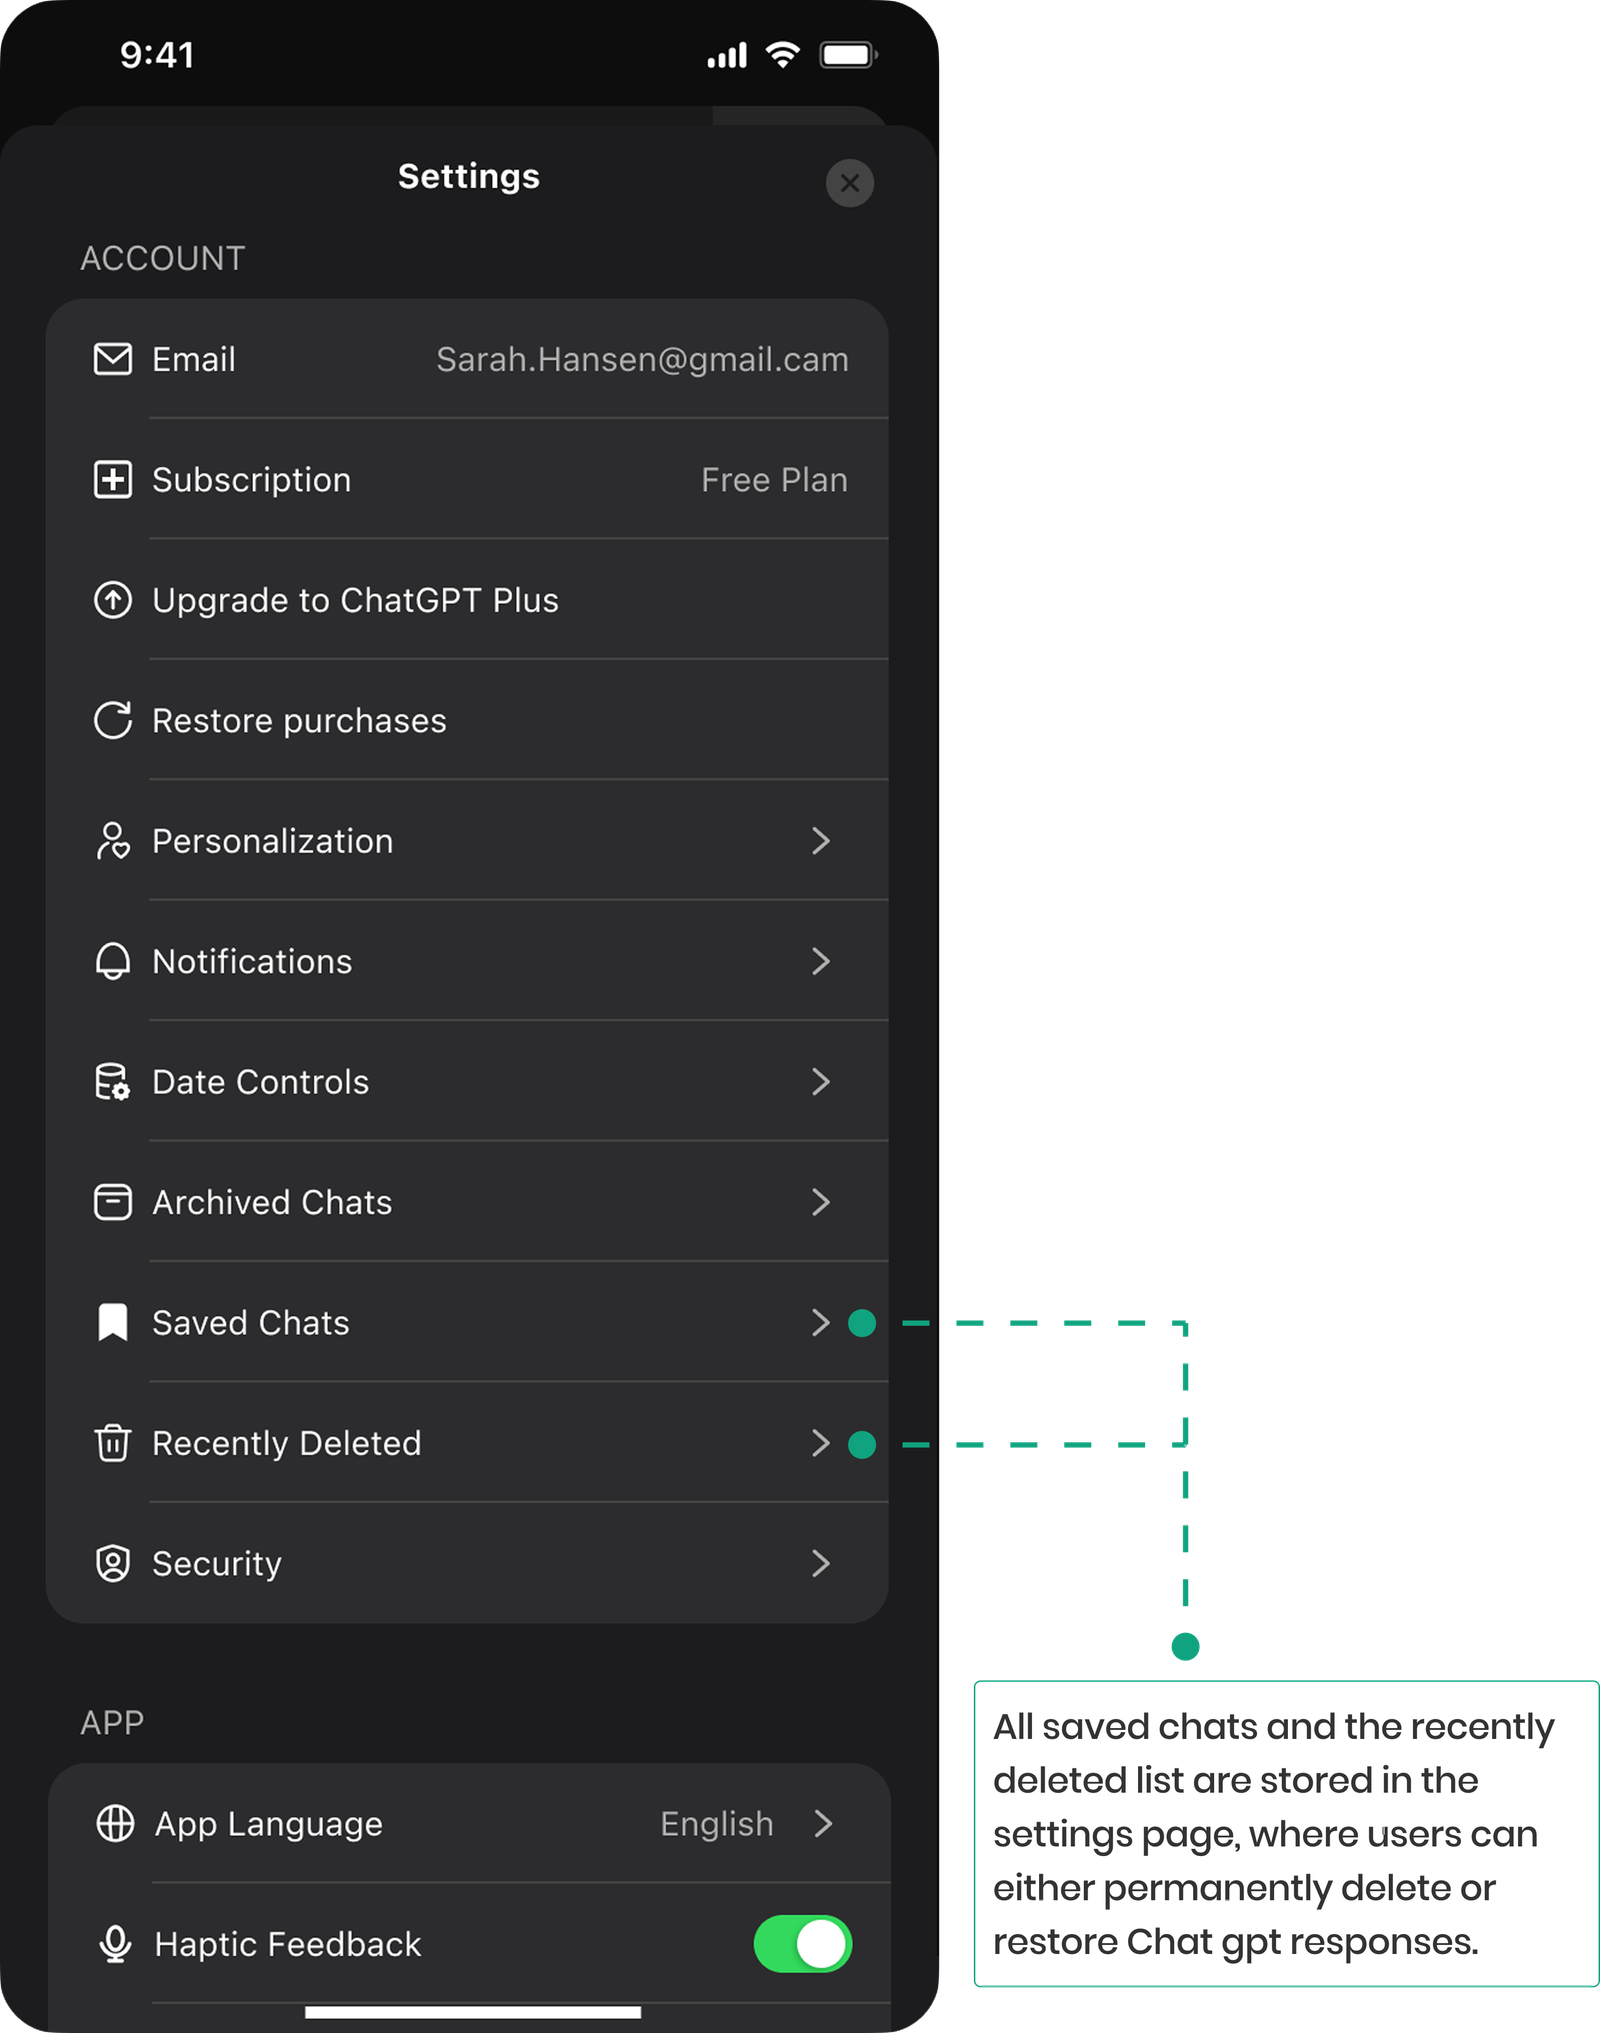Click the envelope Email icon
The image size is (1600, 2033).
pos(113,359)
